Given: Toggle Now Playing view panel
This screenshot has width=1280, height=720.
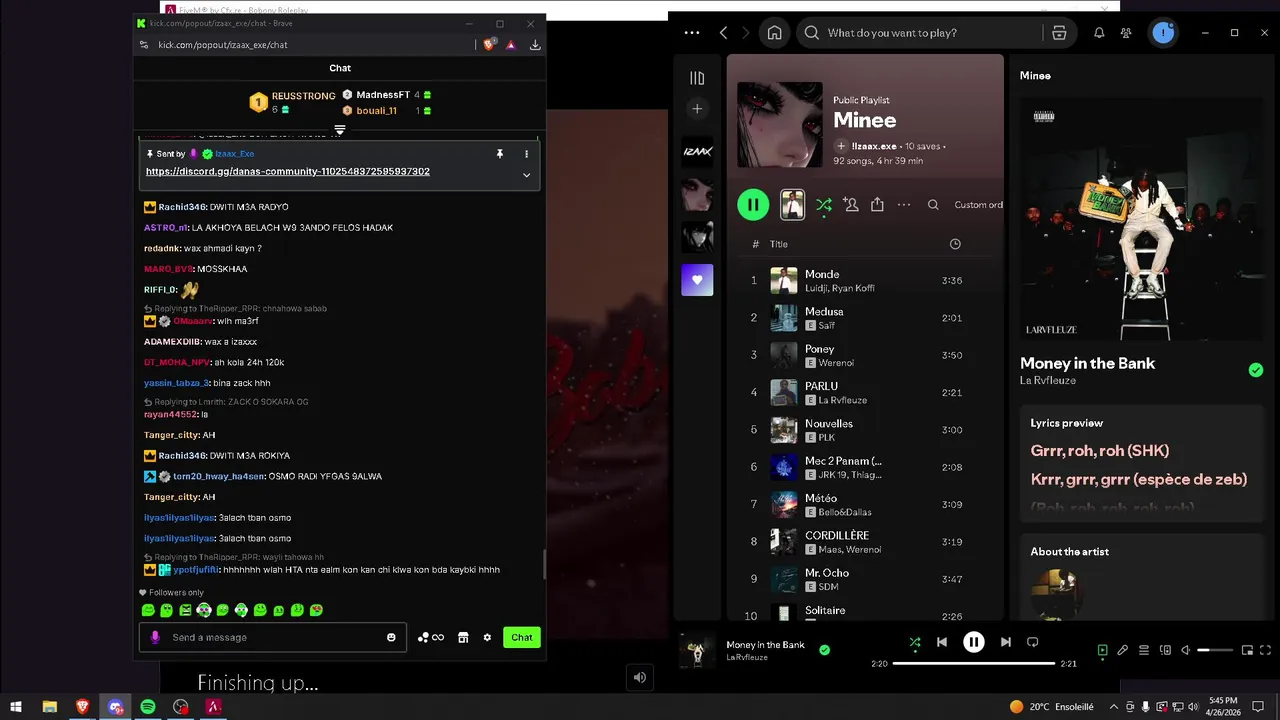Looking at the screenshot, I should [1102, 650].
